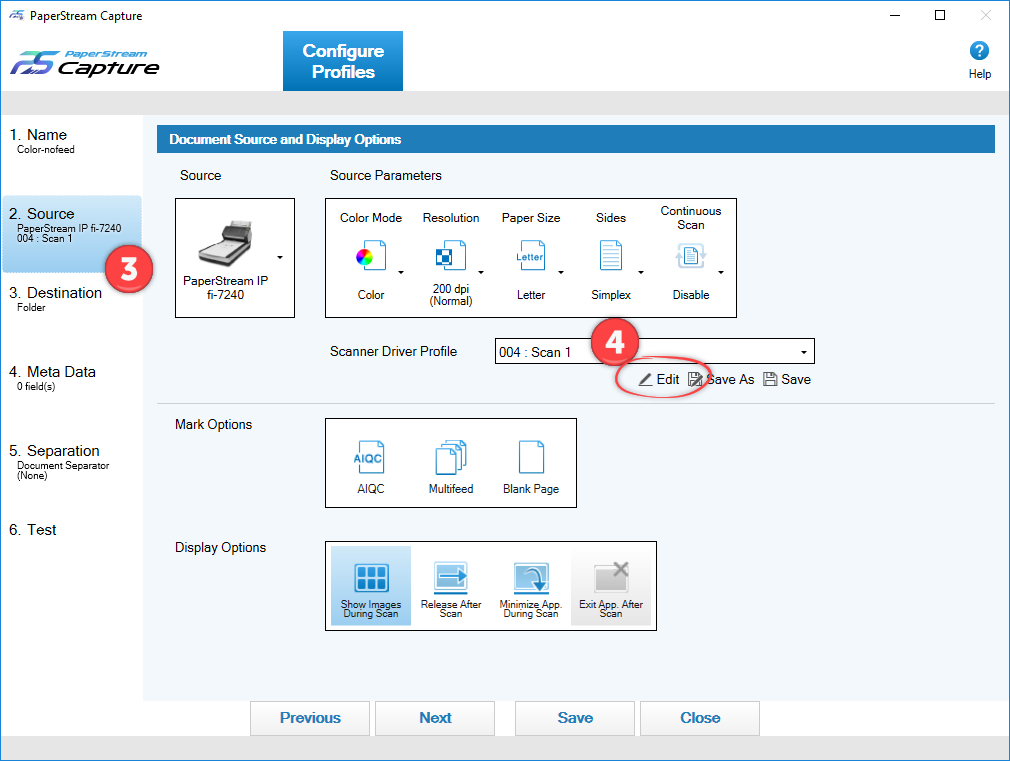The image size is (1010, 761).
Task: Toggle Show Images During Scan
Action: point(371,586)
